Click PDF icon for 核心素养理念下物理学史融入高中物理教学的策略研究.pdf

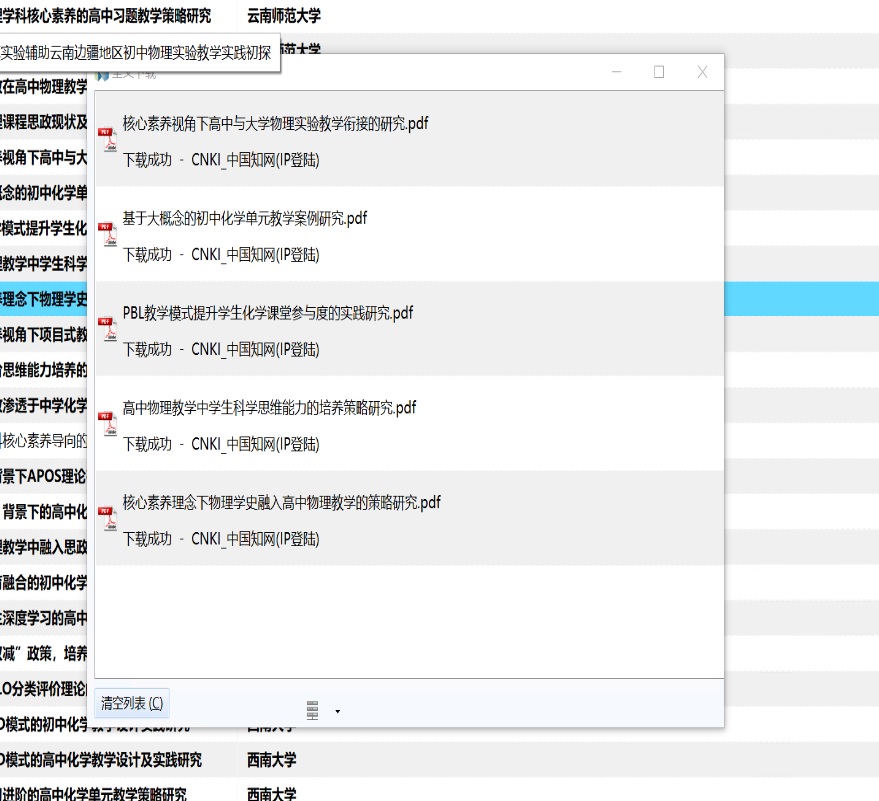coord(107,519)
